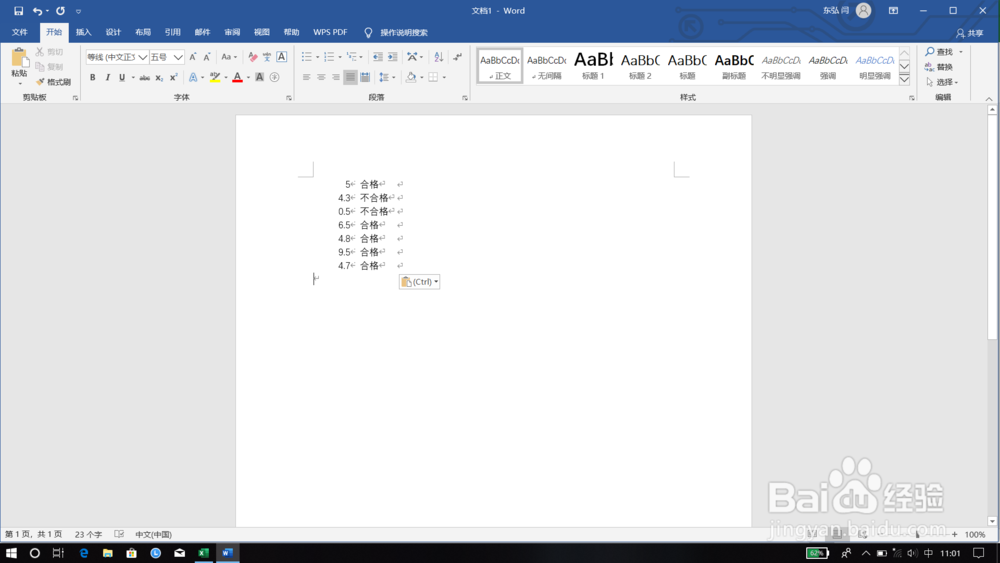1000x563 pixels.
Task: Click the Character Shading icon
Action: 260,77
